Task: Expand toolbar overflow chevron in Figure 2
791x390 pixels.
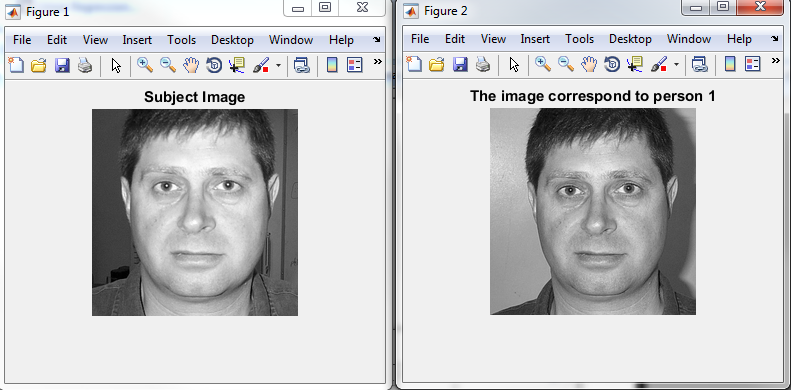Action: pyautogui.click(x=775, y=61)
